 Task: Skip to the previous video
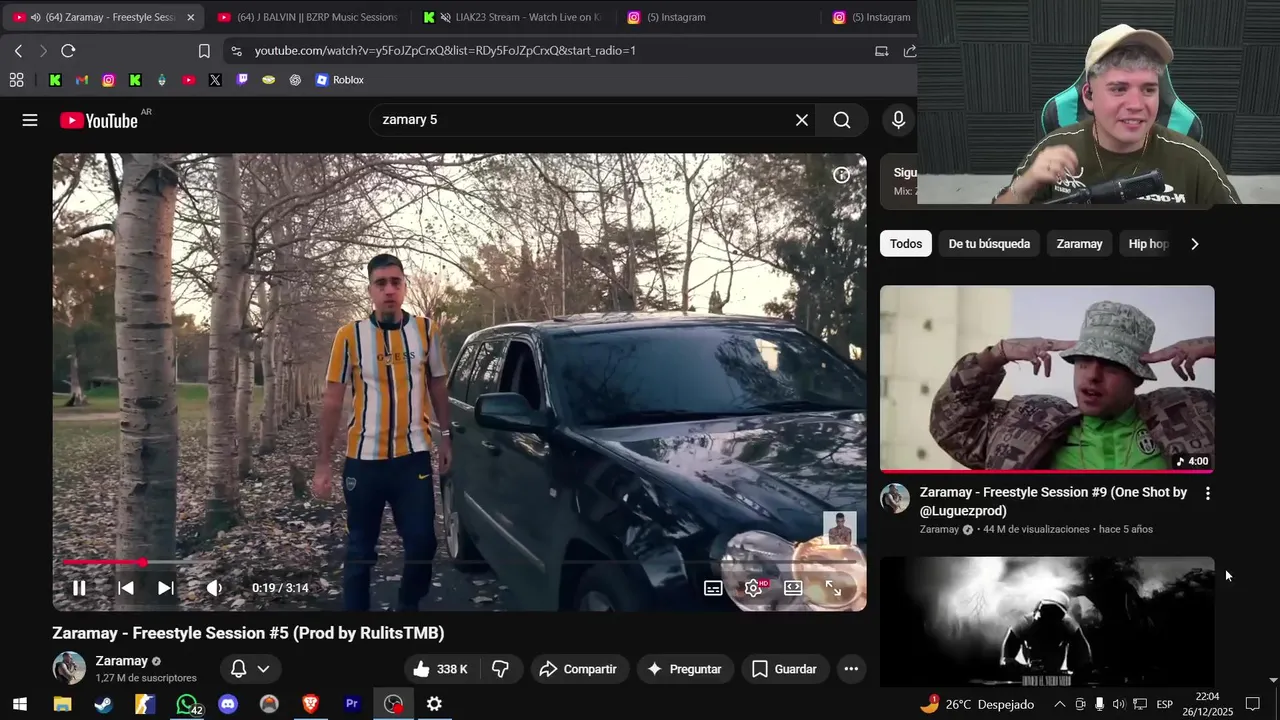pyautogui.click(x=126, y=588)
